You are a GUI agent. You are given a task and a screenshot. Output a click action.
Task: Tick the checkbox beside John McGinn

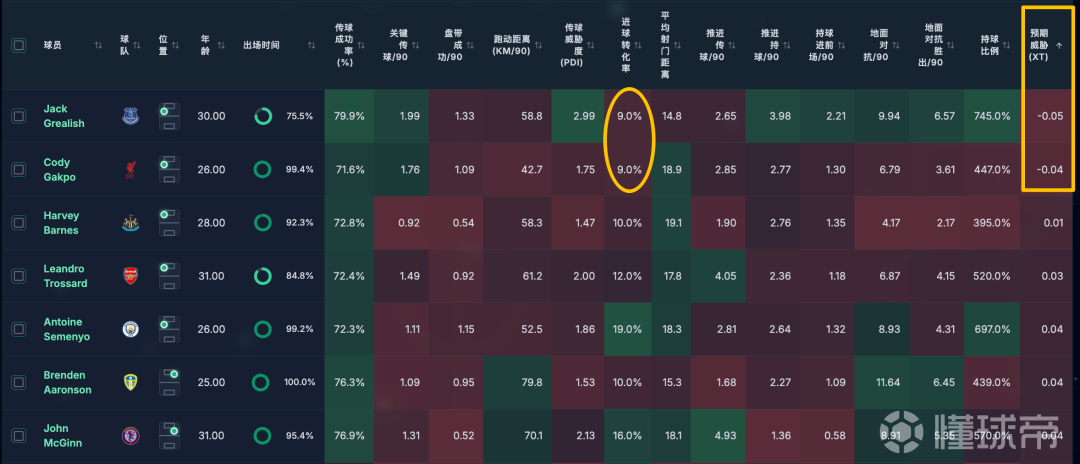[19, 435]
